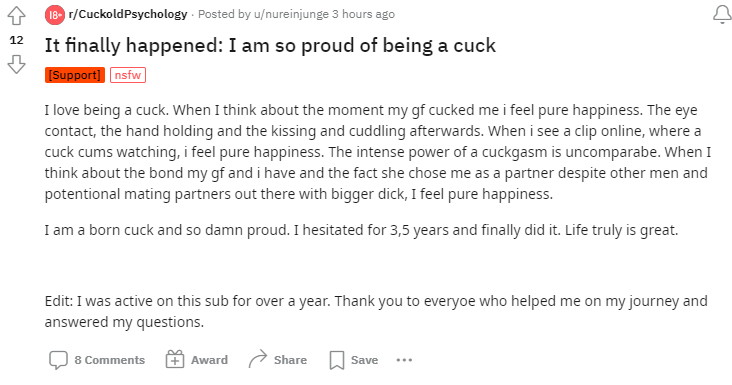
Task: Visit the r/CuckoldPsychology subreddit link
Action: [x=128, y=14]
